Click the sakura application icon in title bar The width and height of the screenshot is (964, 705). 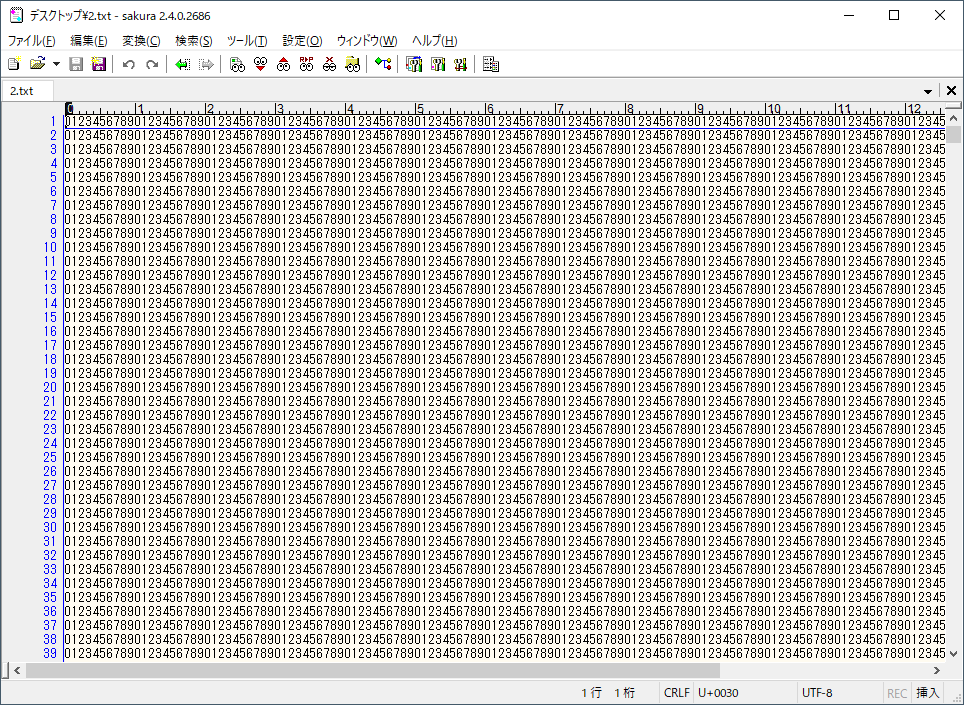(x=17, y=15)
